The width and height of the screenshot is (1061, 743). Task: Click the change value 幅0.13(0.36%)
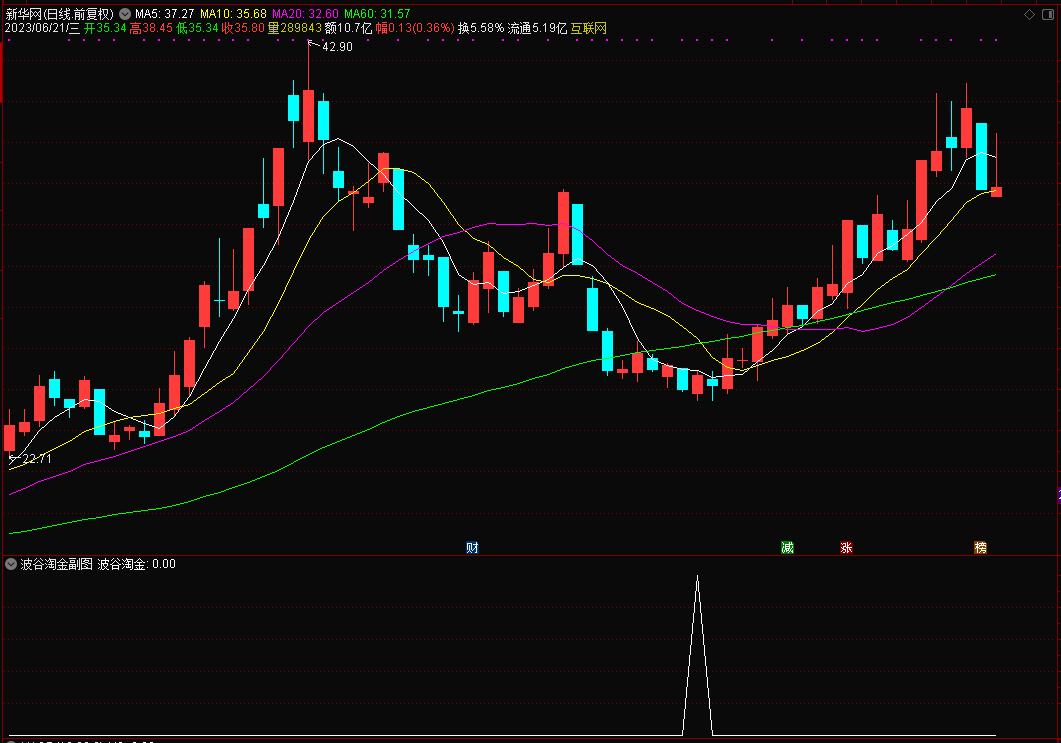coord(415,28)
